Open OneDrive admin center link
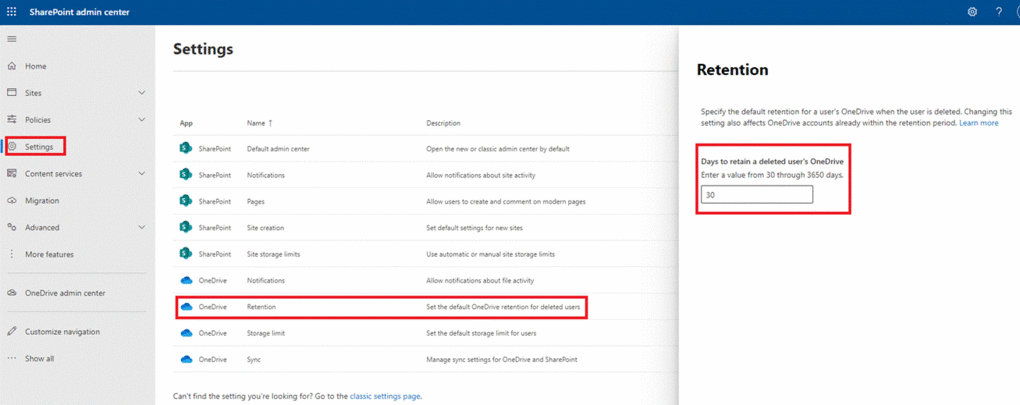Viewport: 1020px width, 405px height. 65,293
